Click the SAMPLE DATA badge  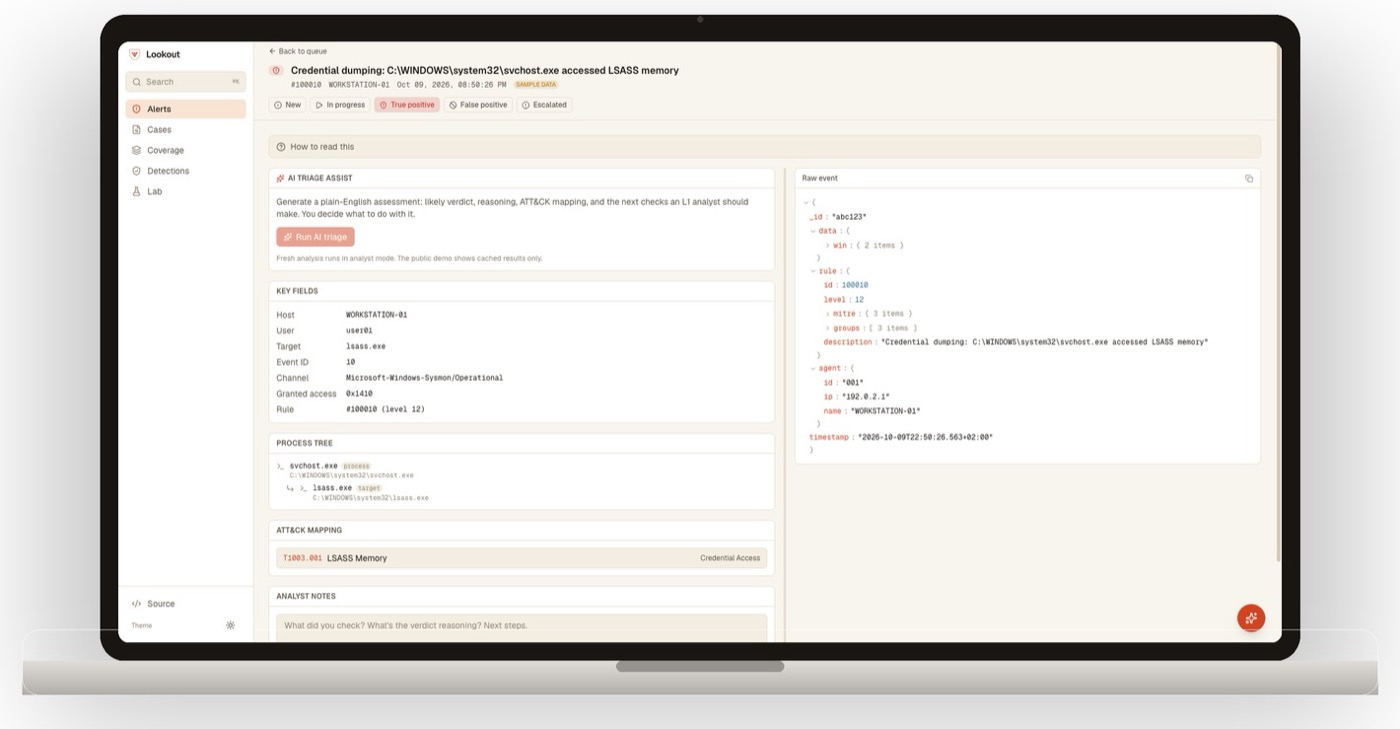tap(535, 85)
